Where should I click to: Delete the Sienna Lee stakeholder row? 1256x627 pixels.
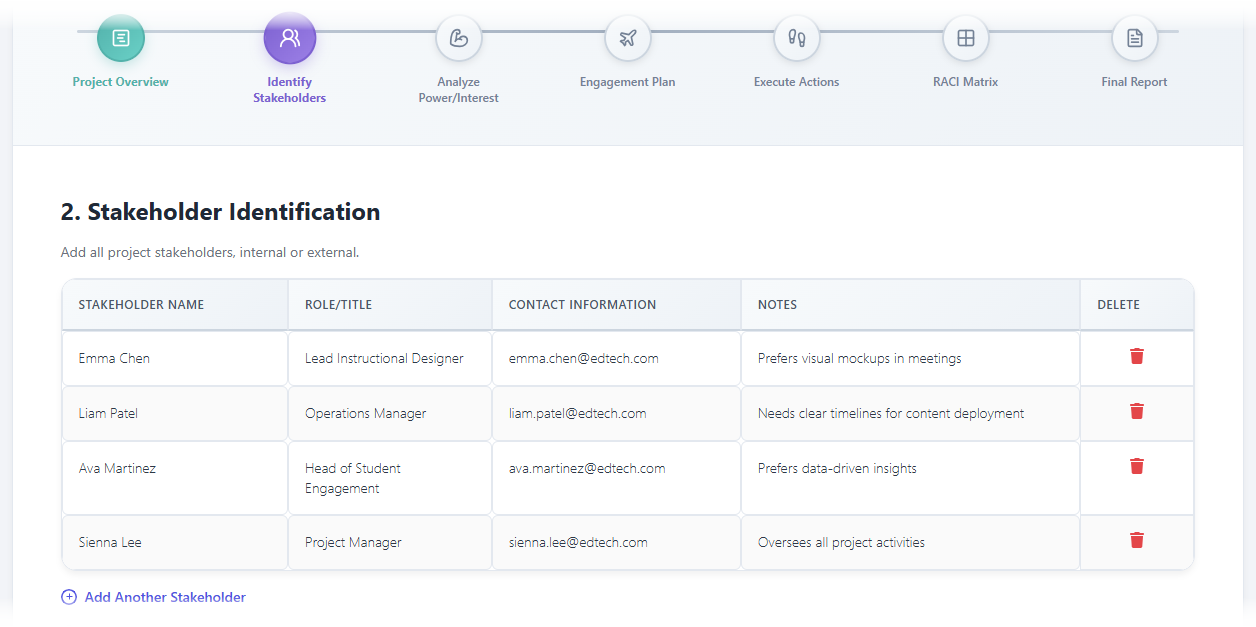pyautogui.click(x=1137, y=541)
